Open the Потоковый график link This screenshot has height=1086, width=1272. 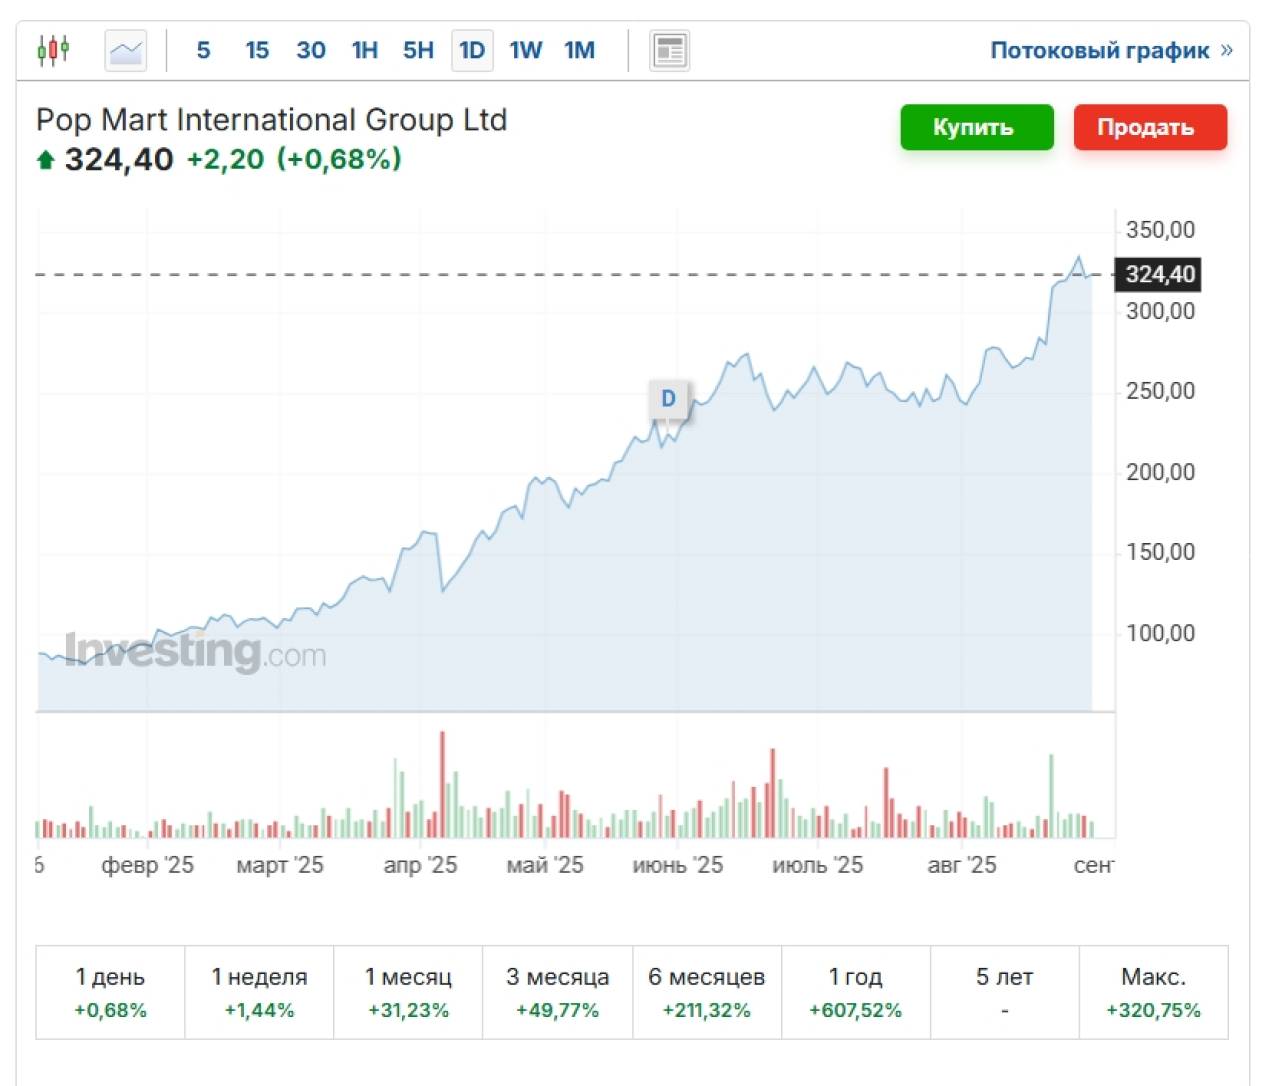1111,50
